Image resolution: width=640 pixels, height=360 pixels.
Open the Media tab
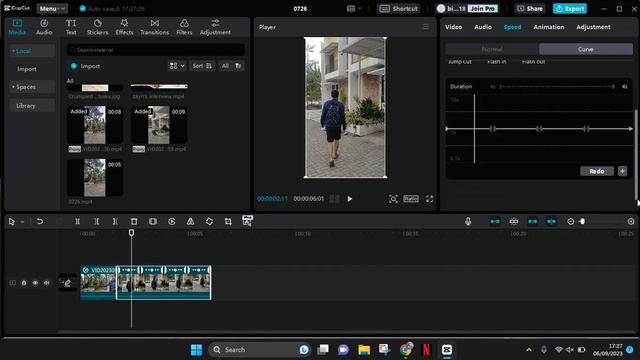(x=17, y=27)
